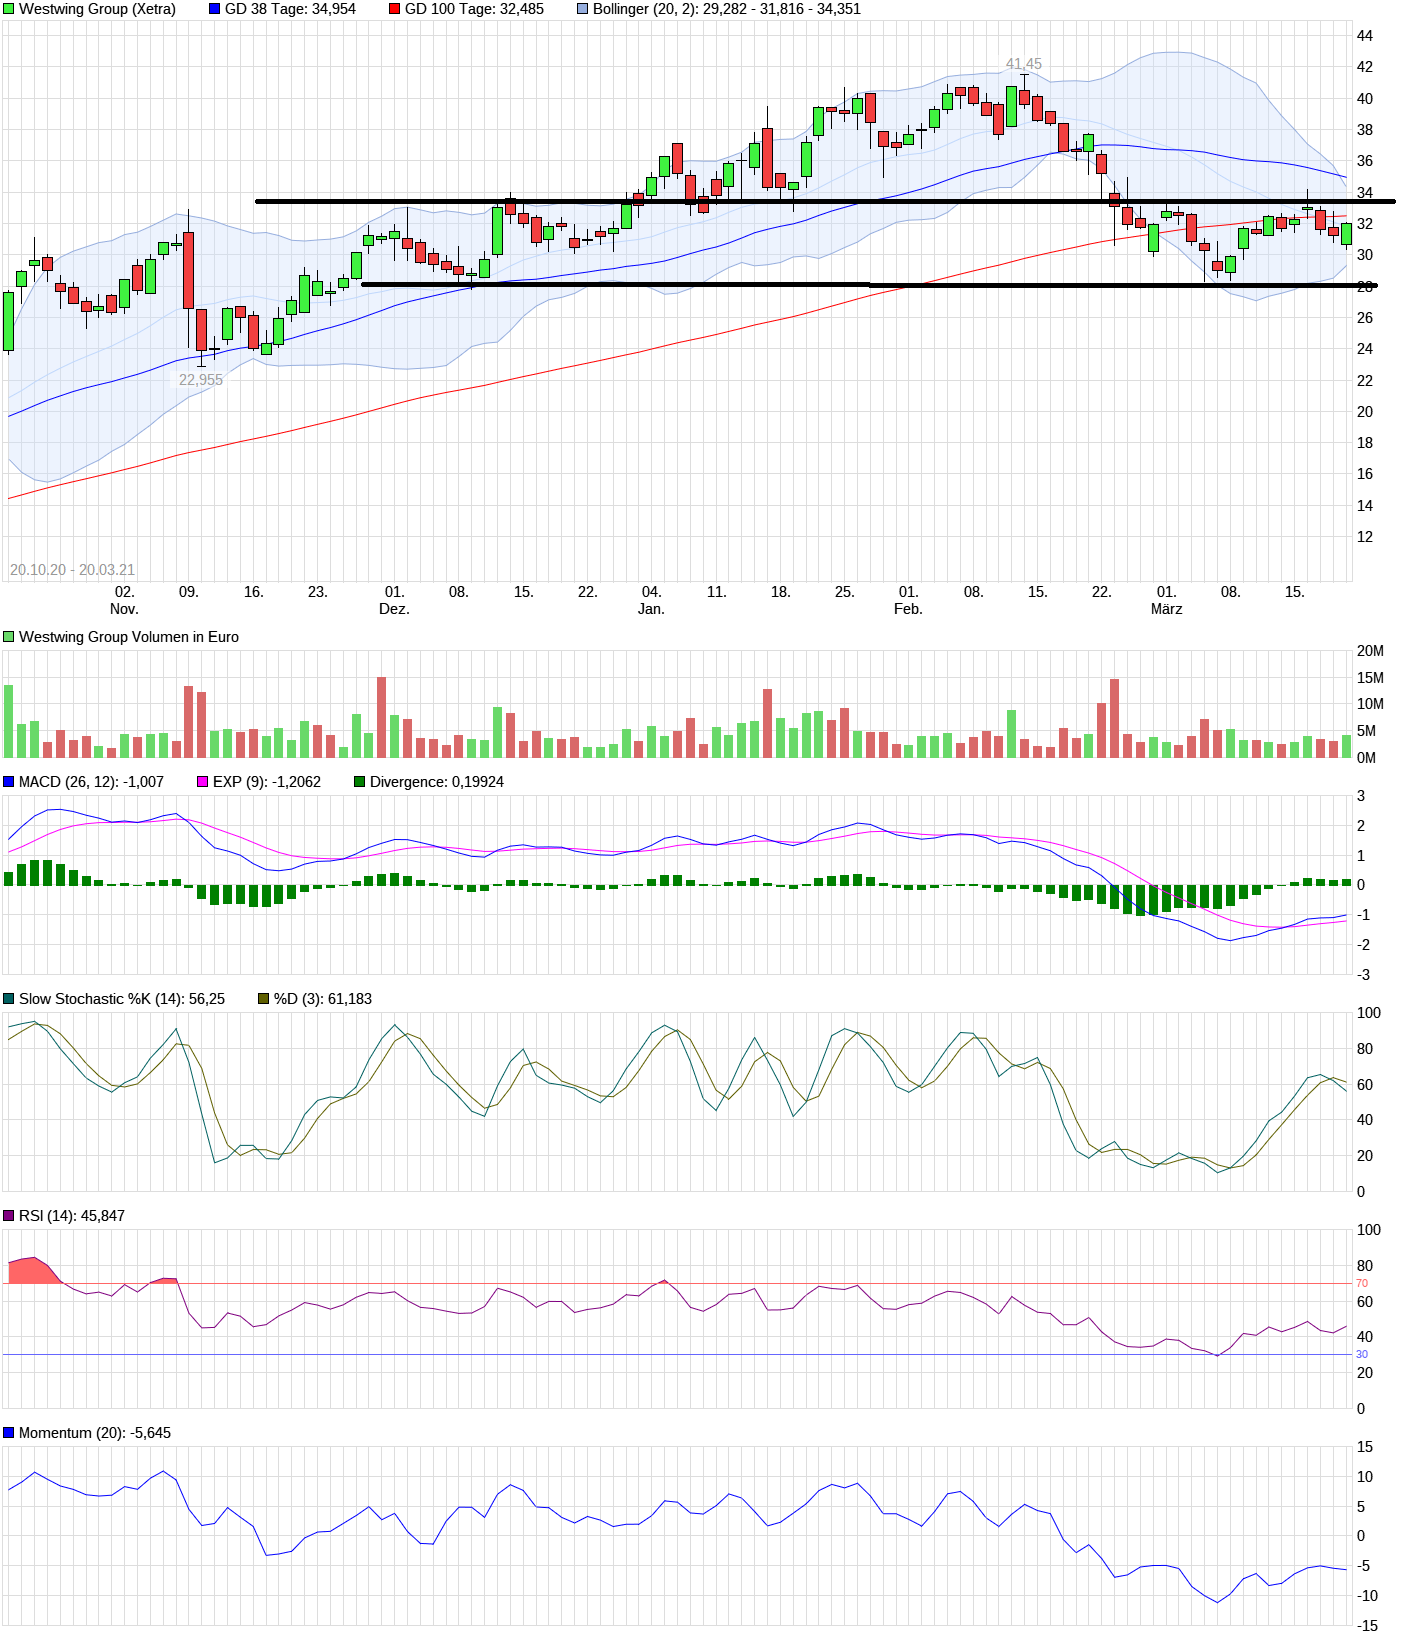Click the '04.' date tick above Jan.
The width and height of the screenshot is (1410, 1644).
point(651,592)
